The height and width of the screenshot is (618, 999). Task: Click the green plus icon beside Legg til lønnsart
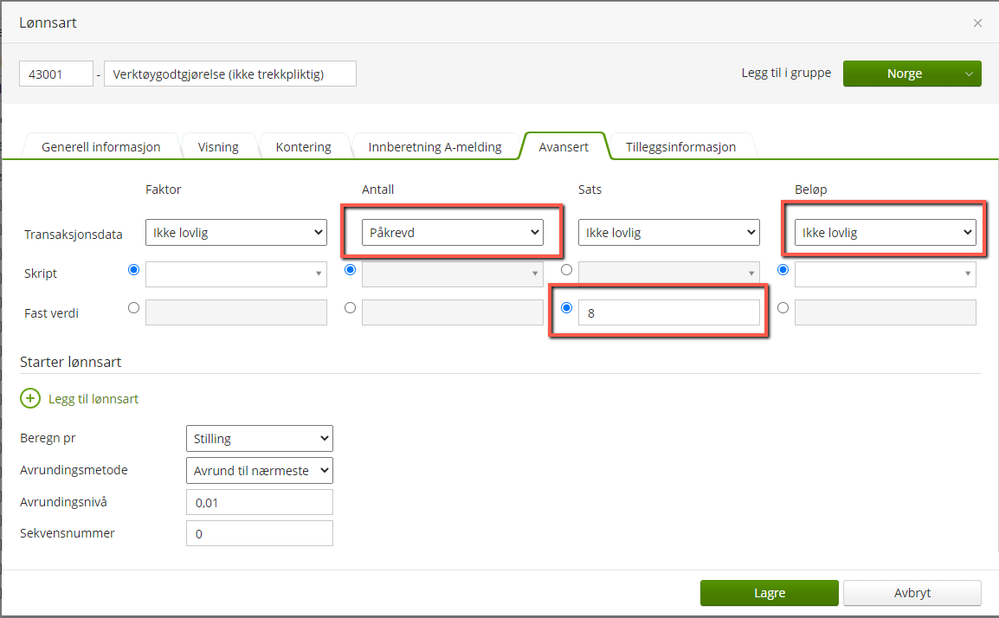[x=30, y=398]
